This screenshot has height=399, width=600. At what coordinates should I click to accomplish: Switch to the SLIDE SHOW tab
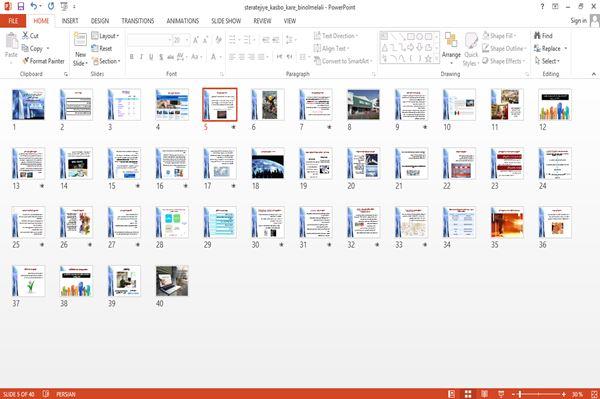click(x=226, y=21)
